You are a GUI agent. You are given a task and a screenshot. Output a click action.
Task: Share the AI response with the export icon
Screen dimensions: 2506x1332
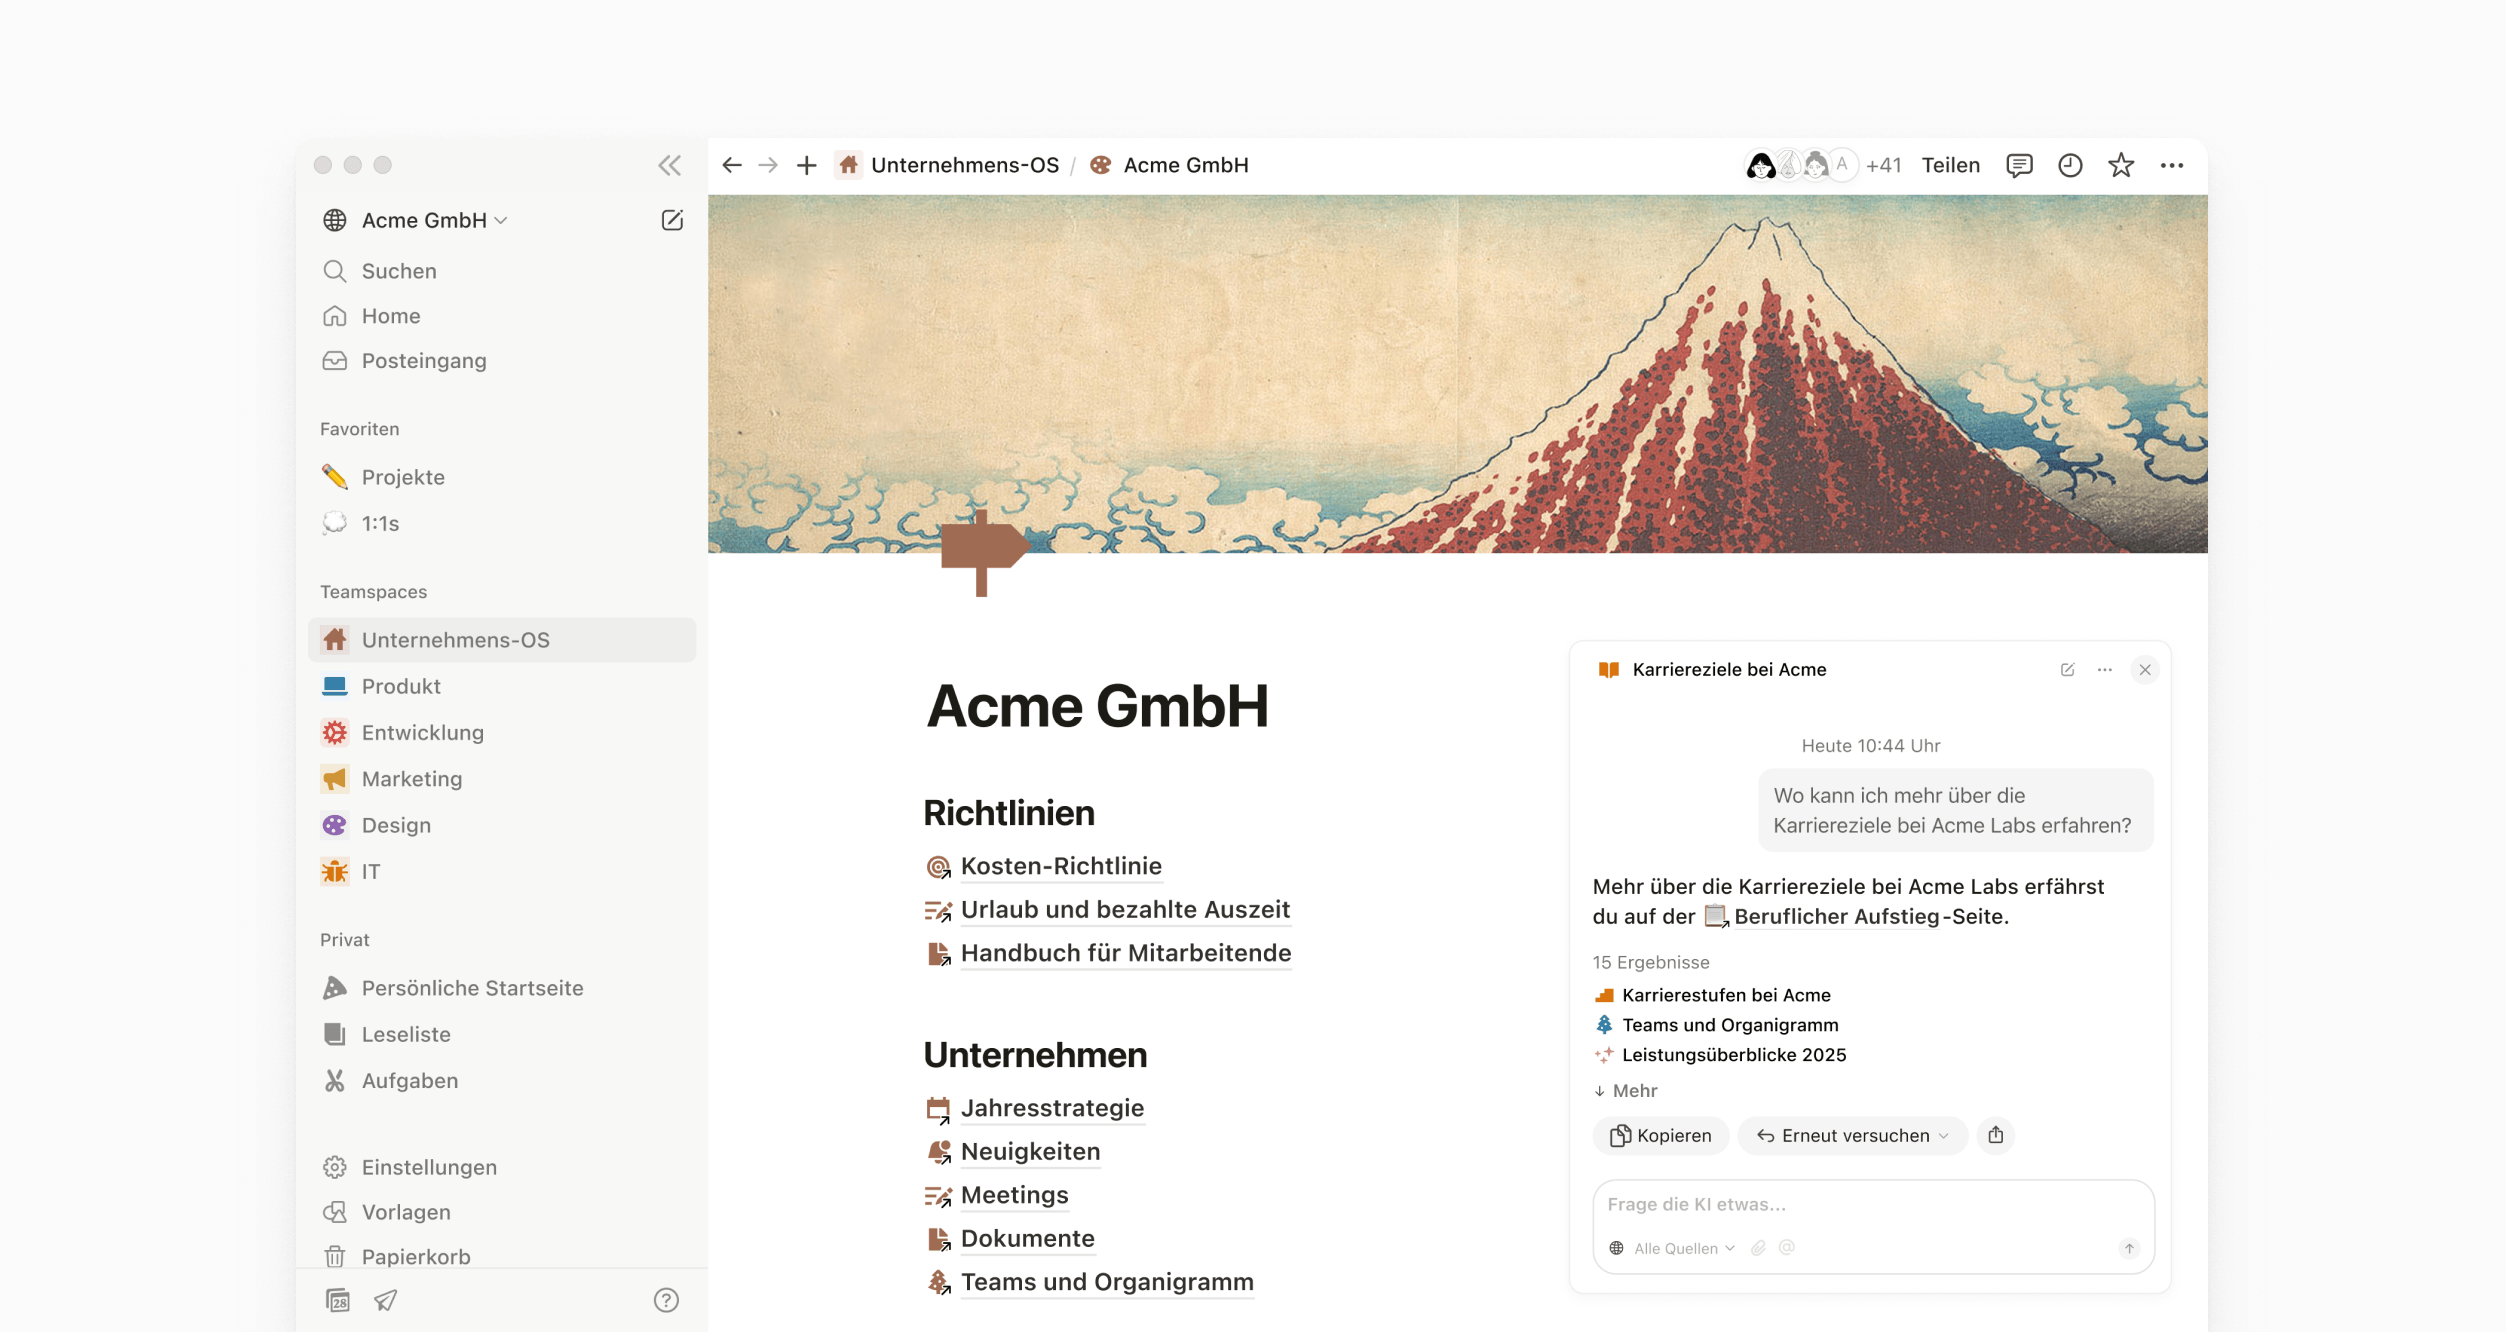tap(1996, 1135)
